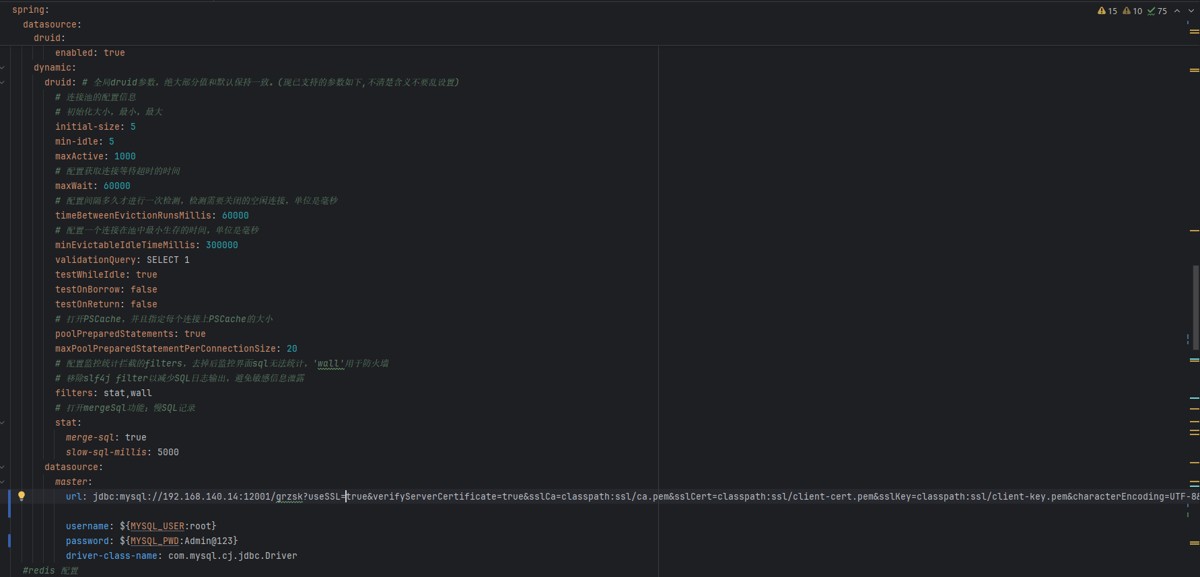Go to previous highlighted problem with up arrow
The width and height of the screenshot is (1200, 577).
pos(1175,11)
